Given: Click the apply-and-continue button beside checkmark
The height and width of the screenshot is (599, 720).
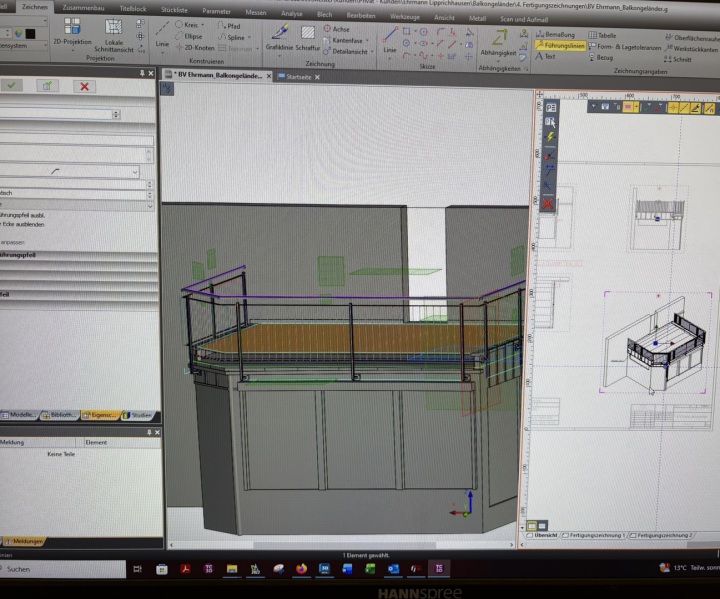Looking at the screenshot, I should (47, 86).
